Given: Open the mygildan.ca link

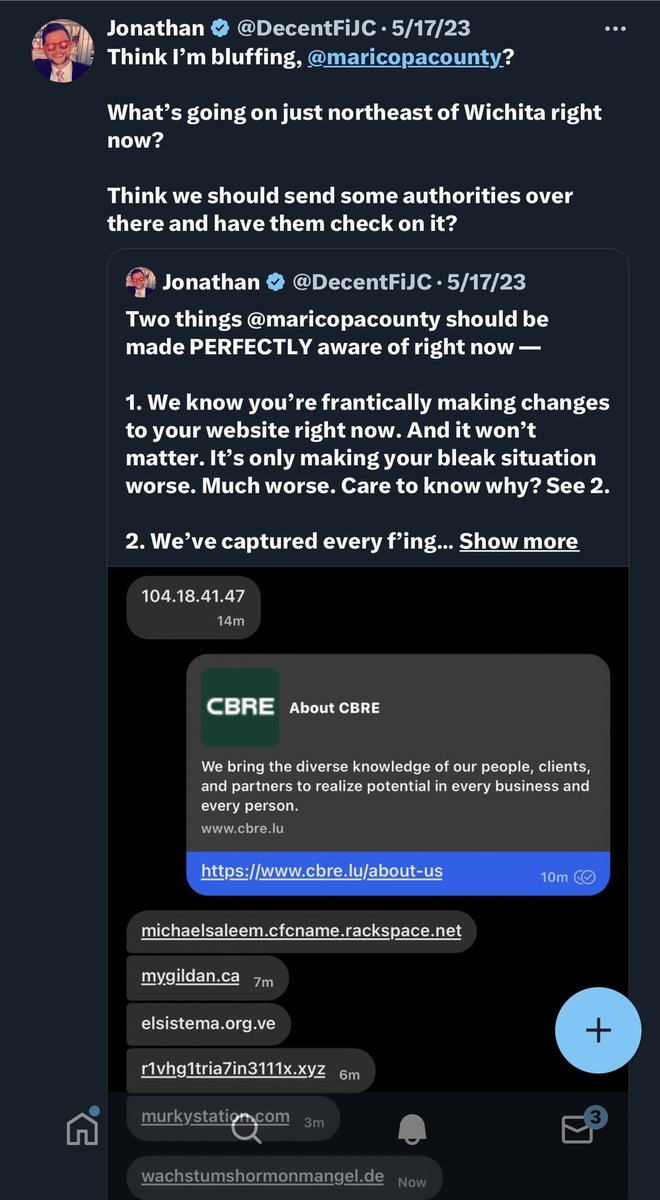Looking at the screenshot, I should [x=190, y=976].
